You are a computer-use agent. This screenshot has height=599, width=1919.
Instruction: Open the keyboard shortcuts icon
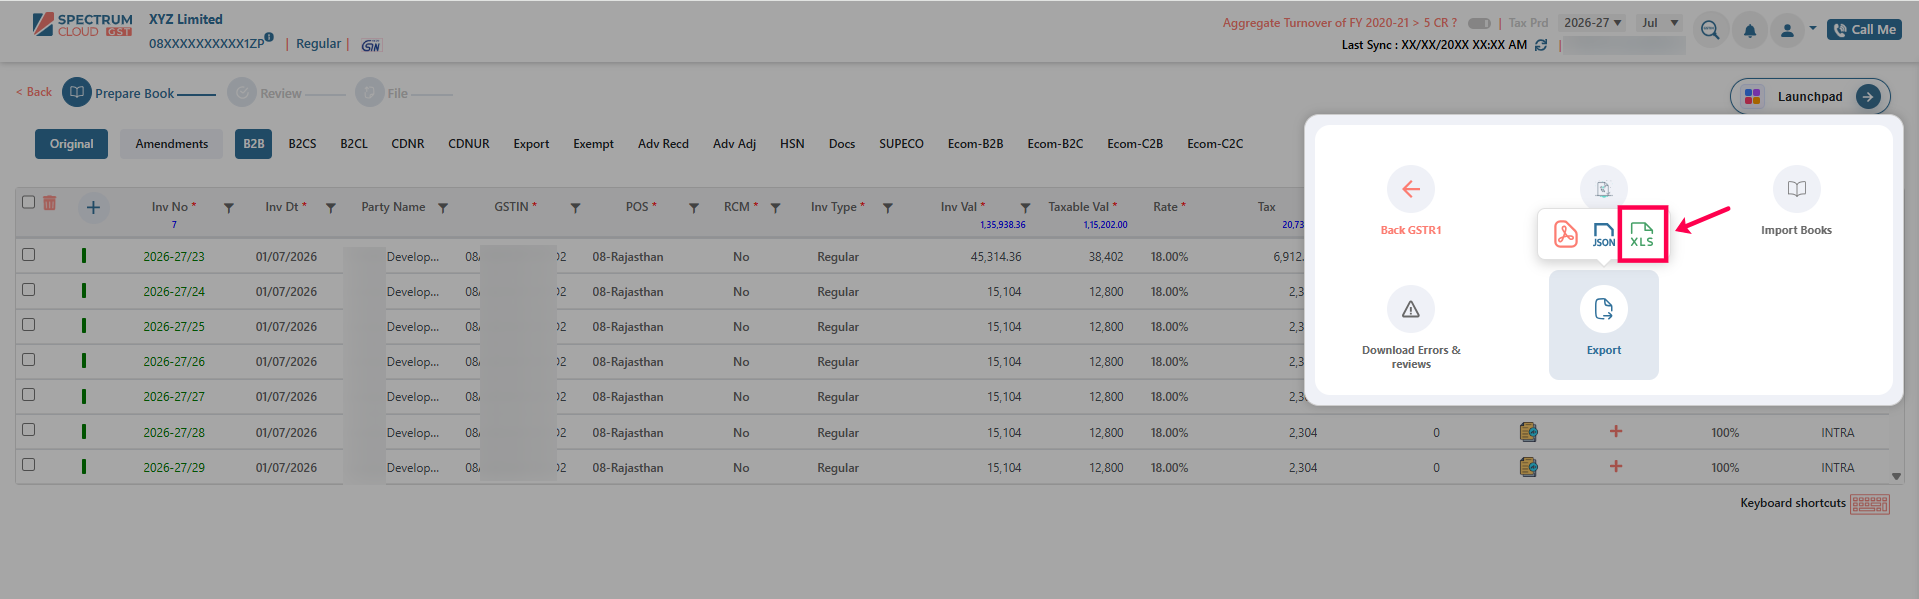pyautogui.click(x=1869, y=504)
